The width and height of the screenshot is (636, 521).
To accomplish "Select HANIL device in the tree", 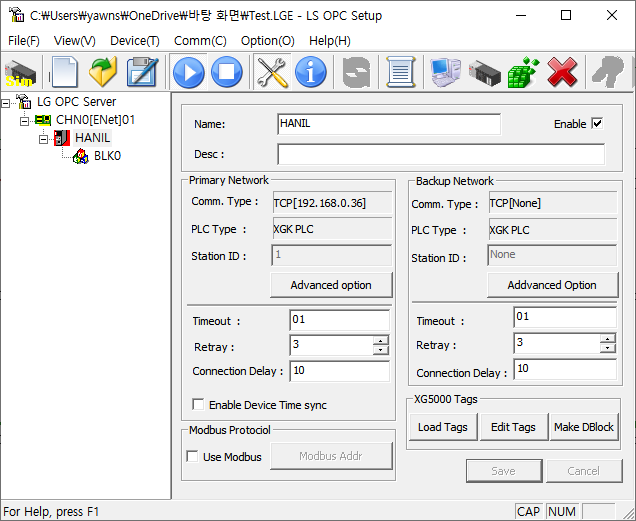I will [92, 138].
